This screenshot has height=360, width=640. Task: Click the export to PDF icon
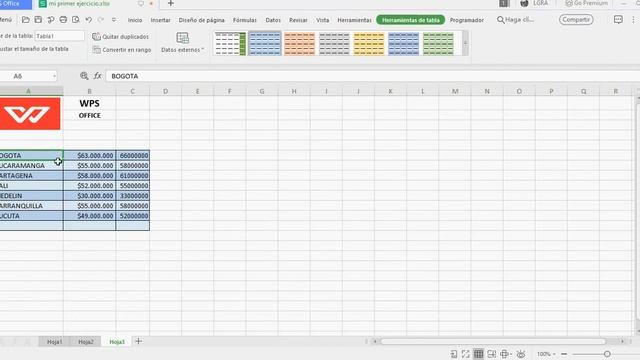pyautogui.click(x=51, y=20)
